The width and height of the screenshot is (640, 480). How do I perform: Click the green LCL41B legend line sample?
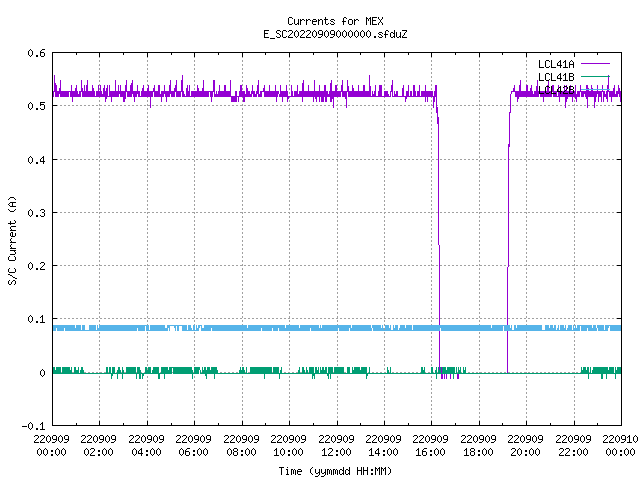[595, 77]
